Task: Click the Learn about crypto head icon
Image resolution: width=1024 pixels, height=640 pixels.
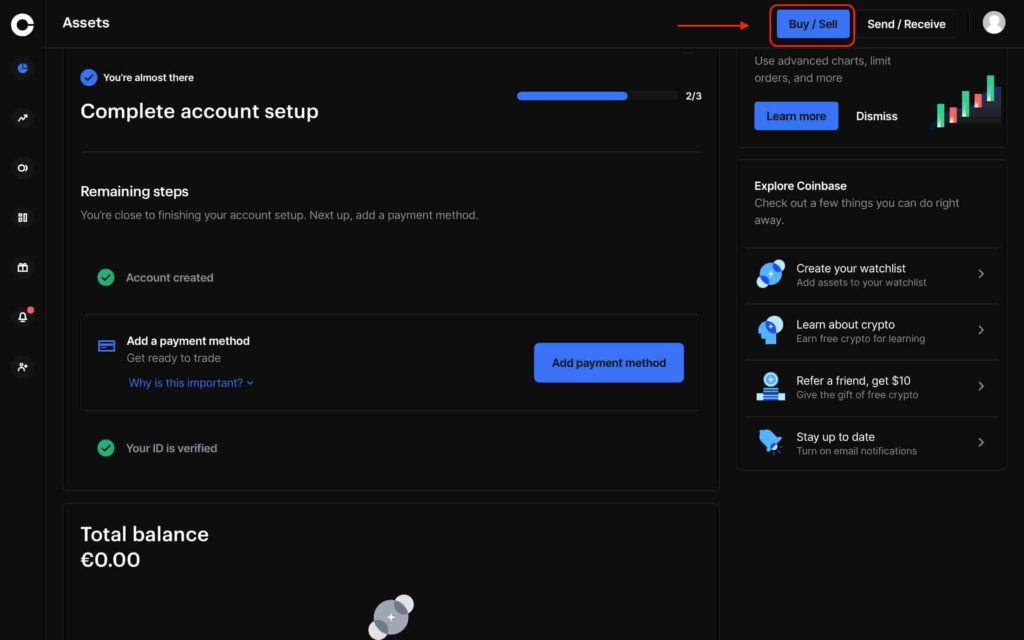Action: (x=771, y=330)
